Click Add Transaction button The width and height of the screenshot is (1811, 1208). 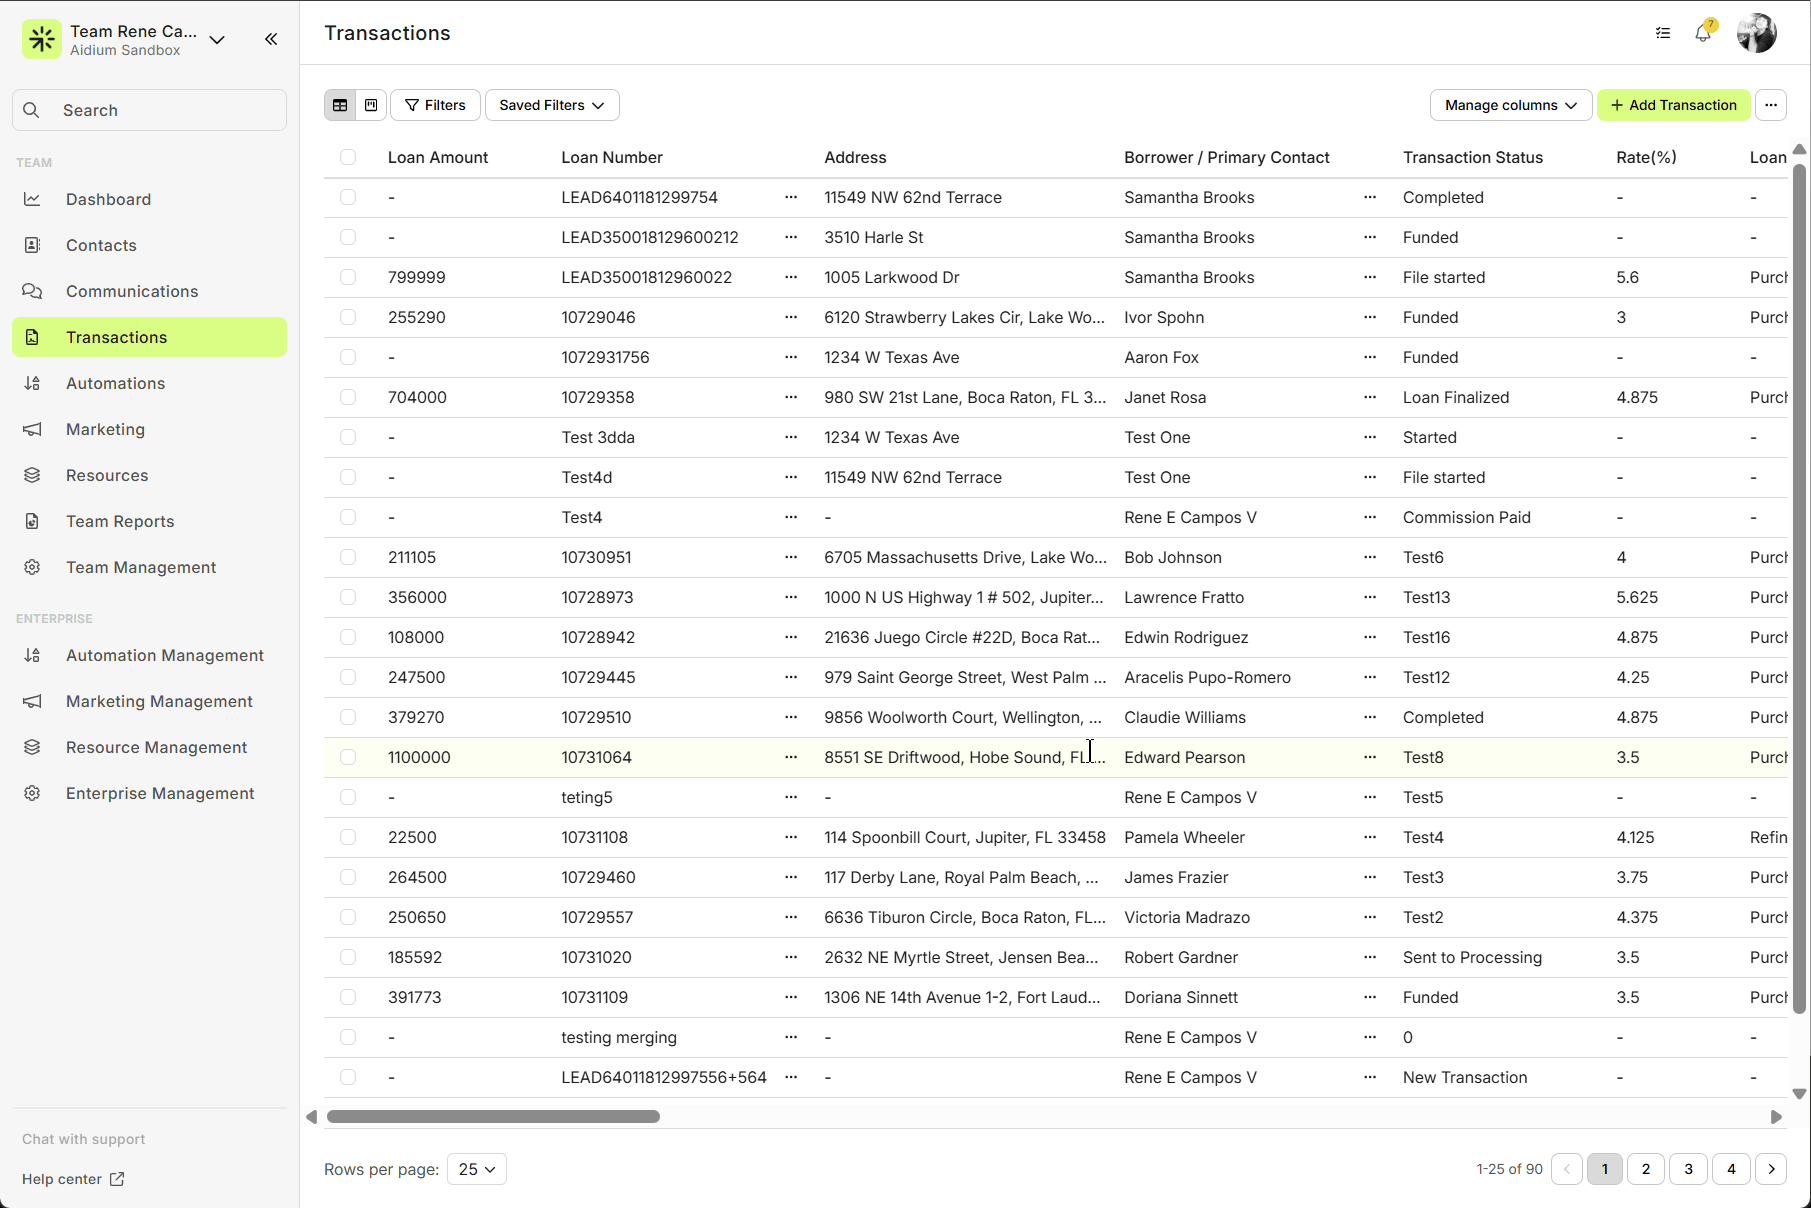coord(1673,105)
